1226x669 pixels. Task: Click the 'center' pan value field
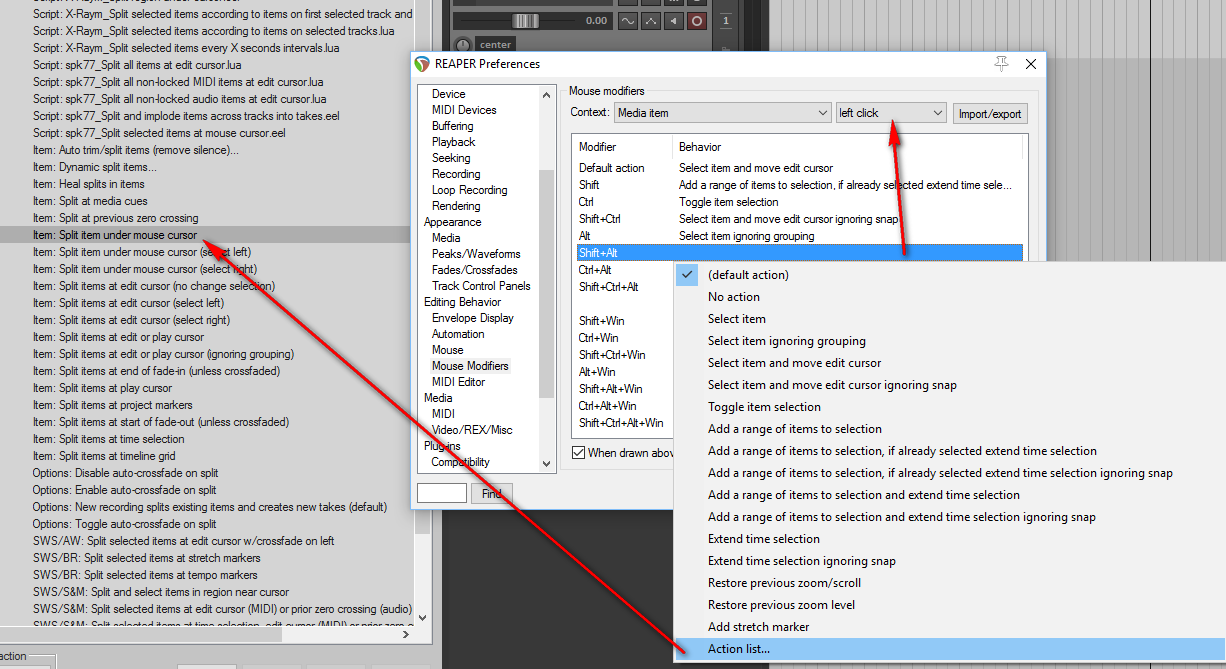(x=496, y=44)
